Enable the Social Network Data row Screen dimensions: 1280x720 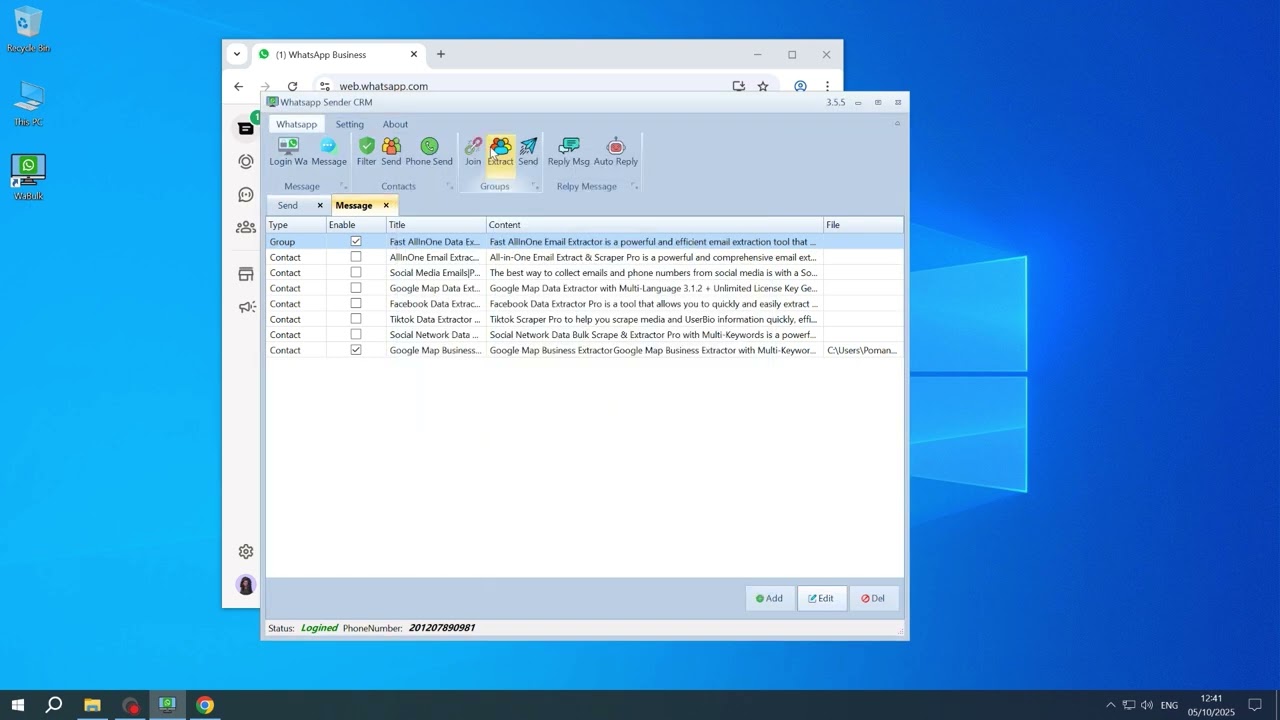356,335
